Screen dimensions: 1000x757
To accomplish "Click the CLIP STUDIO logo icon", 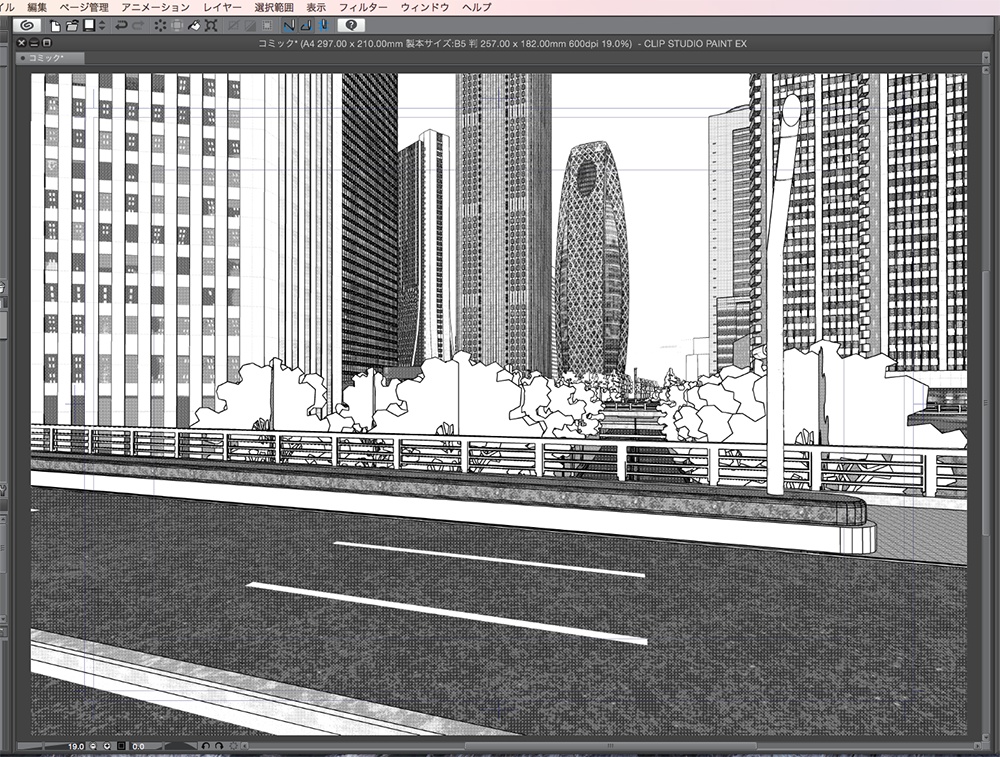I will coord(28,25).
